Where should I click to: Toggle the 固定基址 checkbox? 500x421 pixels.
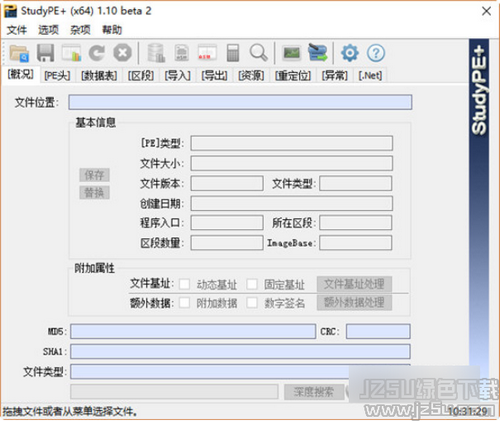[252, 284]
